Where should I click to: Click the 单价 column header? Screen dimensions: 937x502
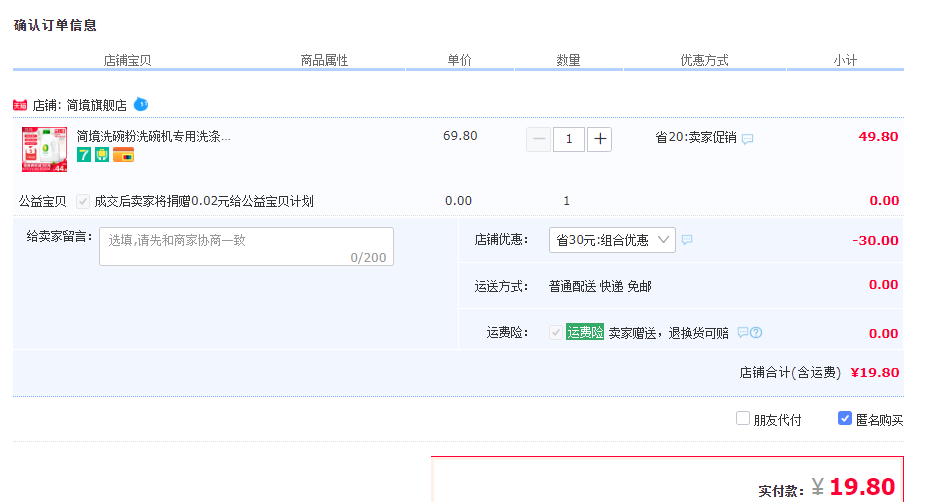(460, 60)
